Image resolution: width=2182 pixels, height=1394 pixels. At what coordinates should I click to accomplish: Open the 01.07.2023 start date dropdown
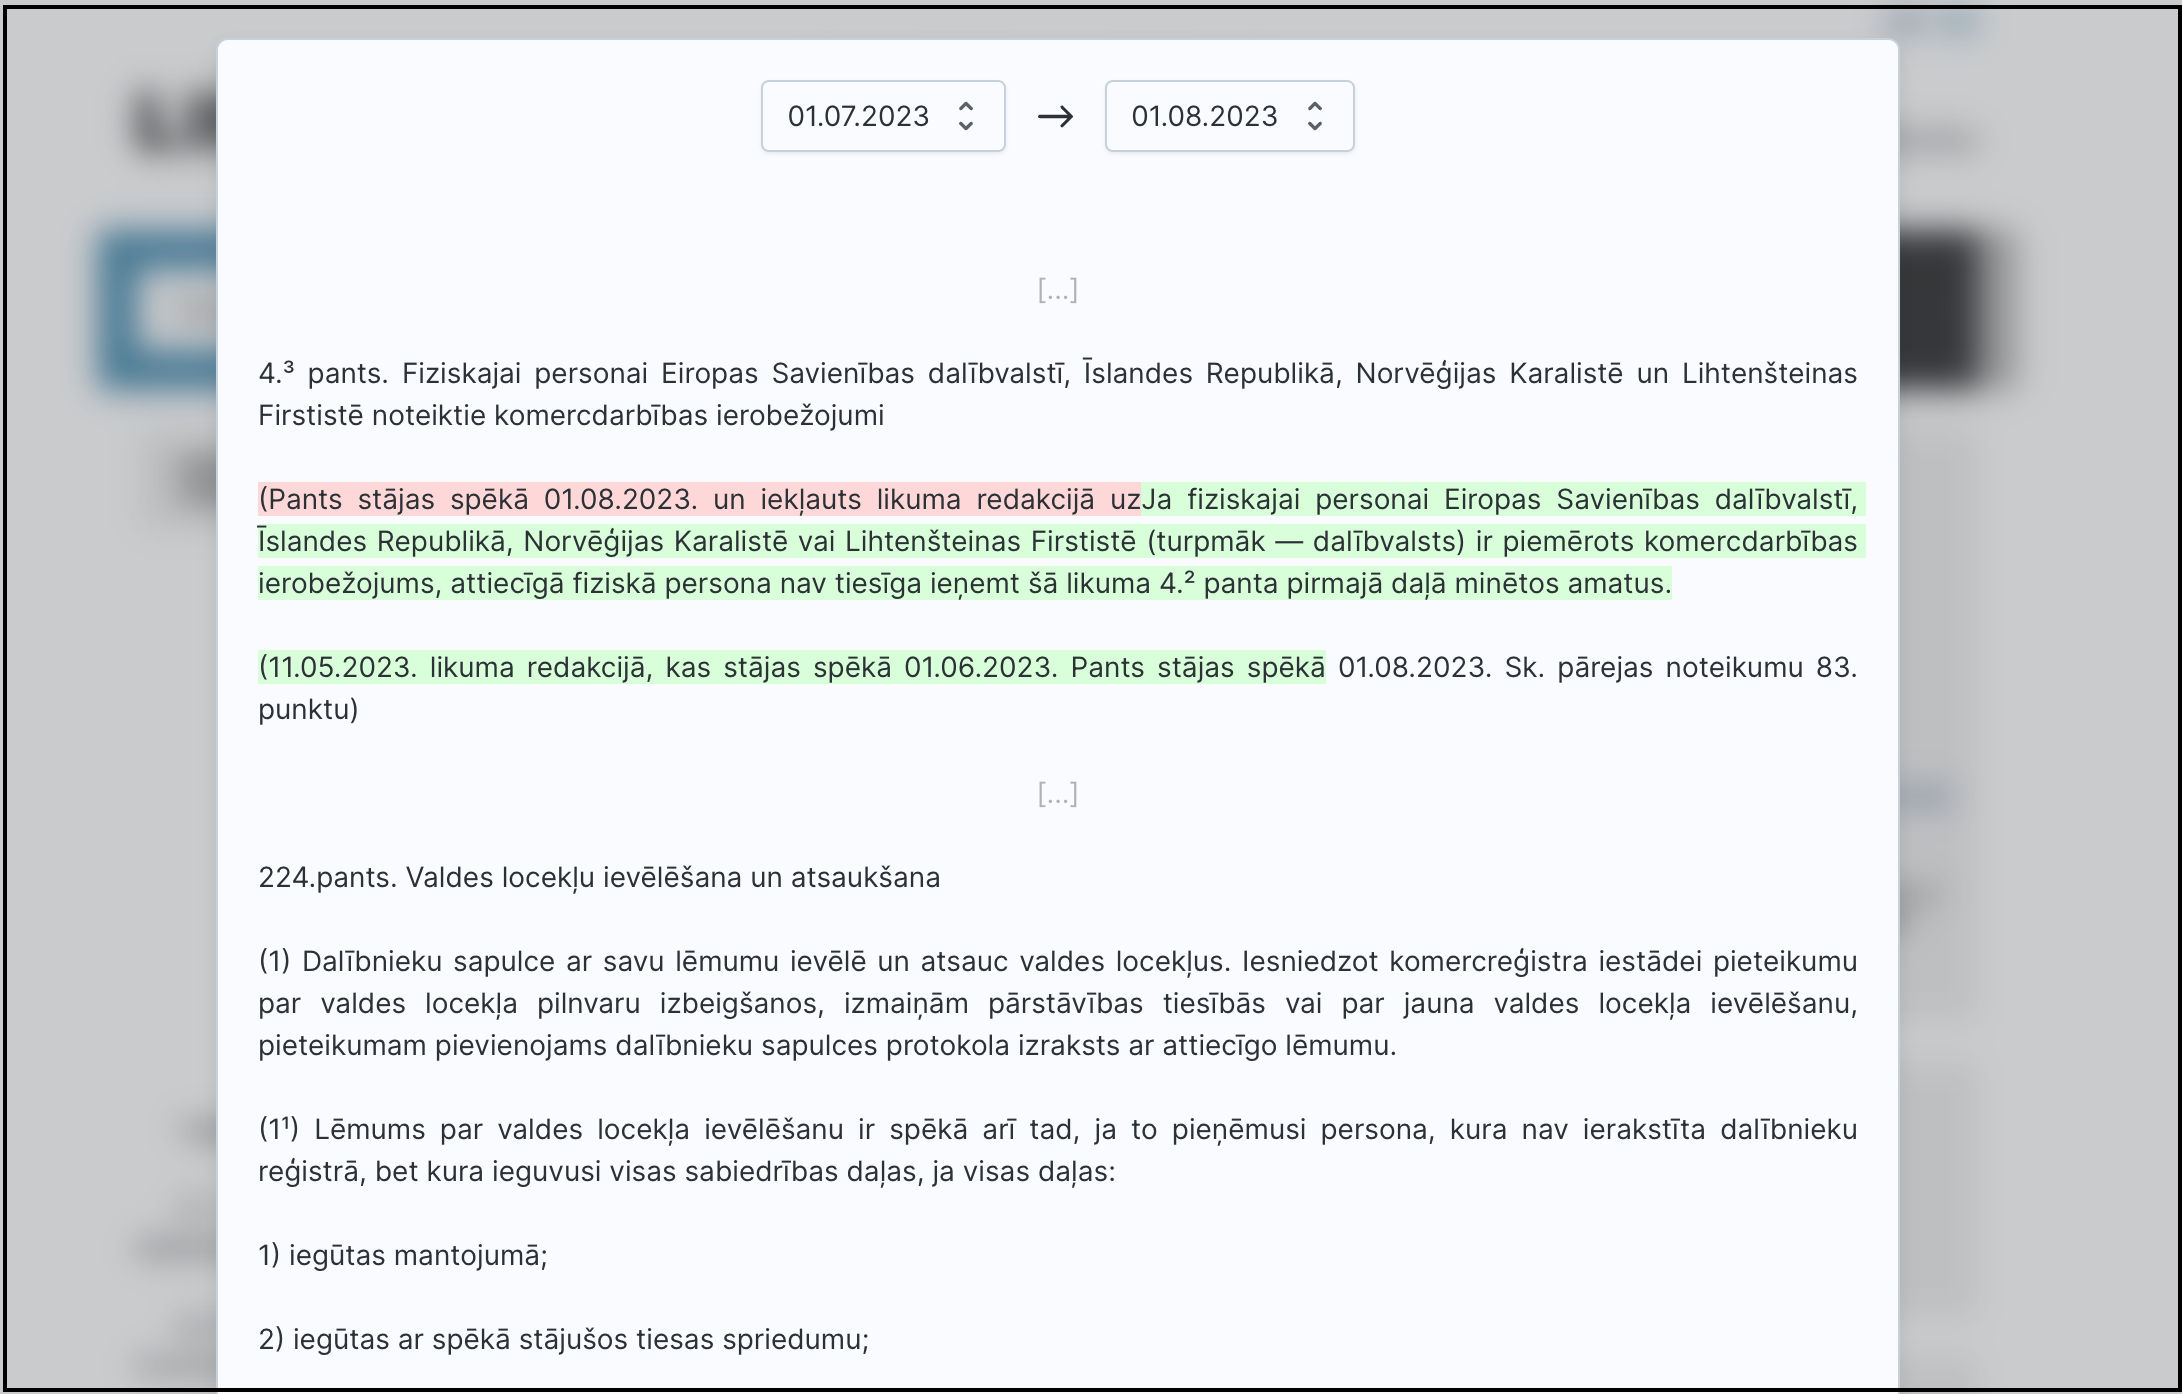coord(883,116)
